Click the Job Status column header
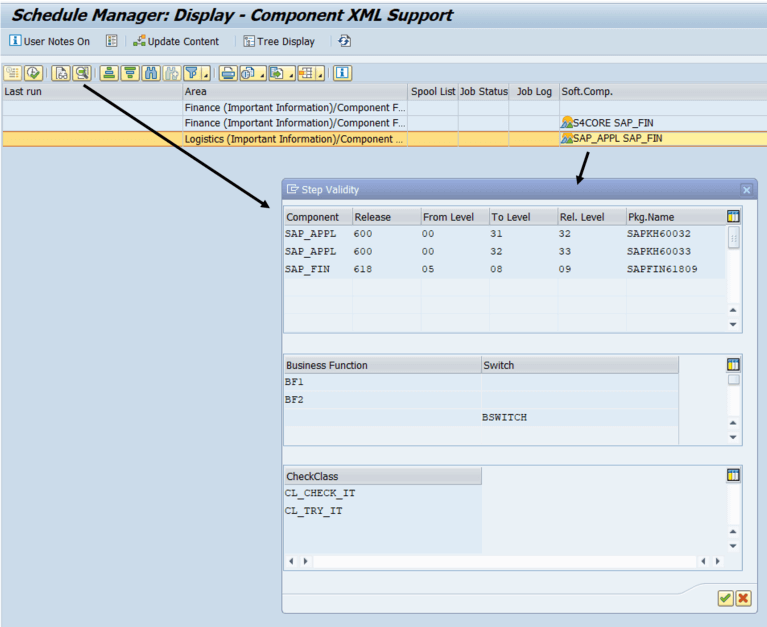Screen dimensions: 767x627 (x=483, y=91)
